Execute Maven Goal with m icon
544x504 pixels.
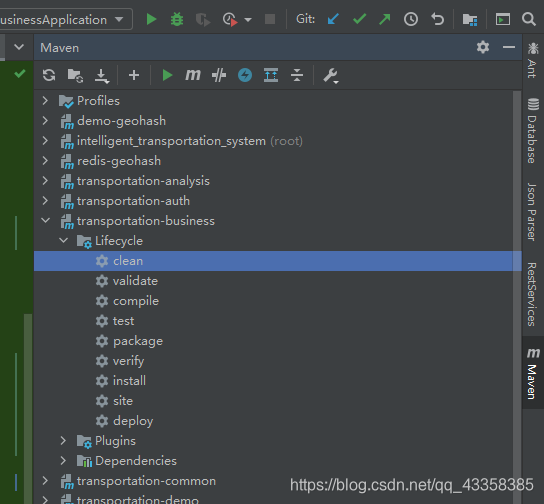pos(193,75)
